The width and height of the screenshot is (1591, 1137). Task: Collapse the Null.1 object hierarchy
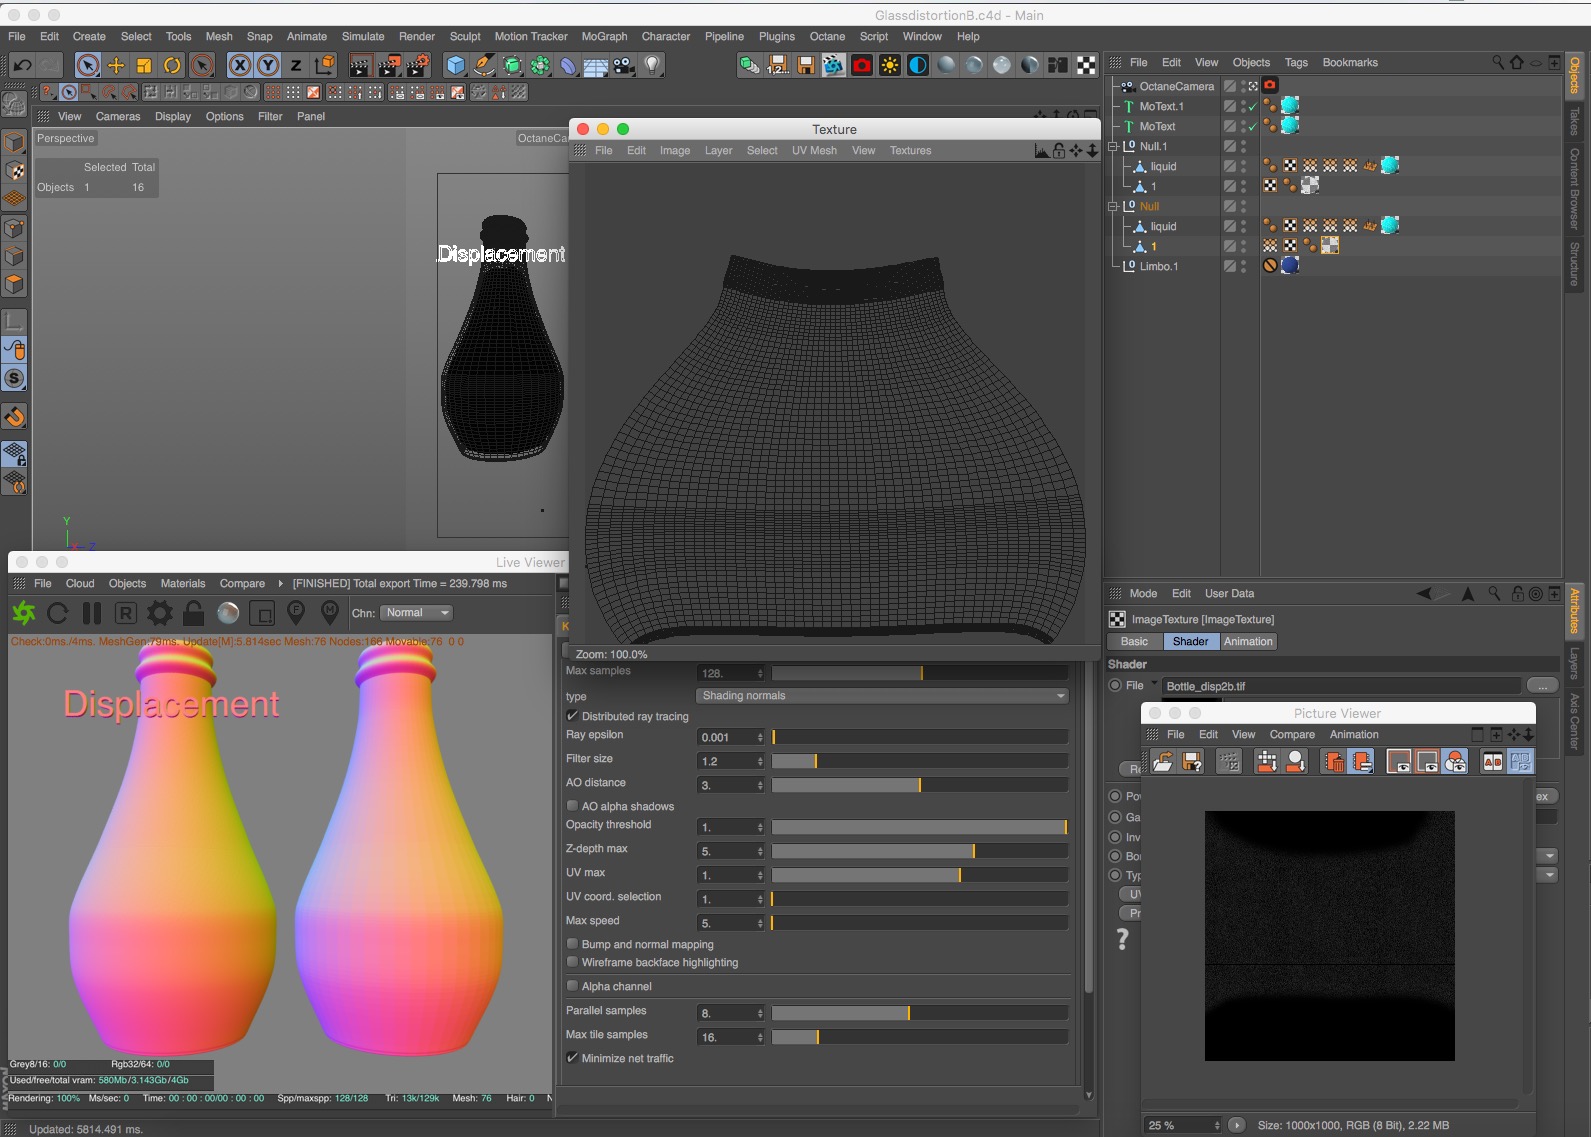(1113, 146)
